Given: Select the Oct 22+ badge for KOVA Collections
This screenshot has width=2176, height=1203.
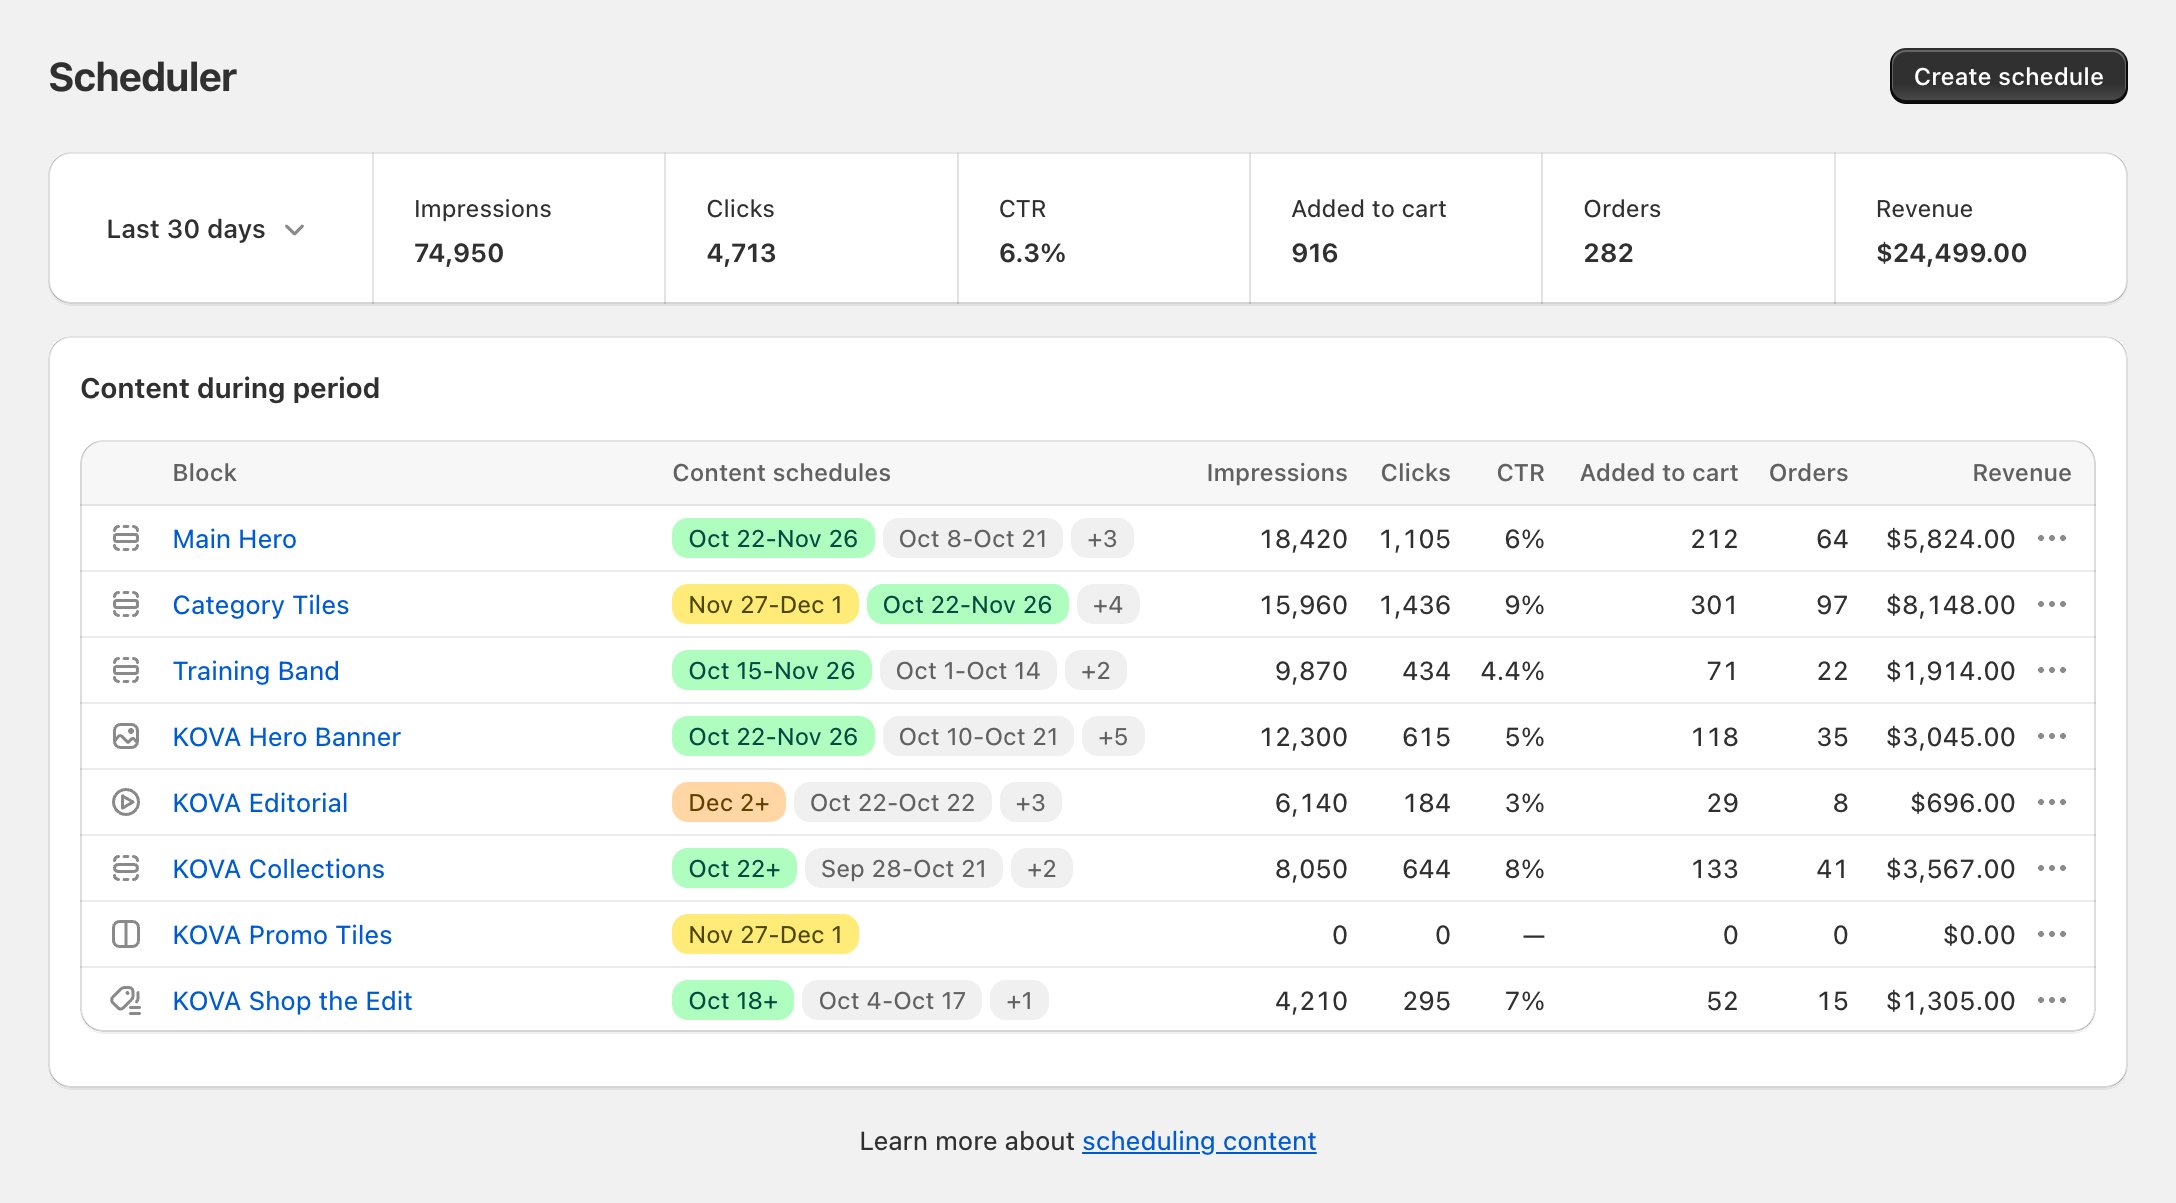Looking at the screenshot, I should click(734, 869).
